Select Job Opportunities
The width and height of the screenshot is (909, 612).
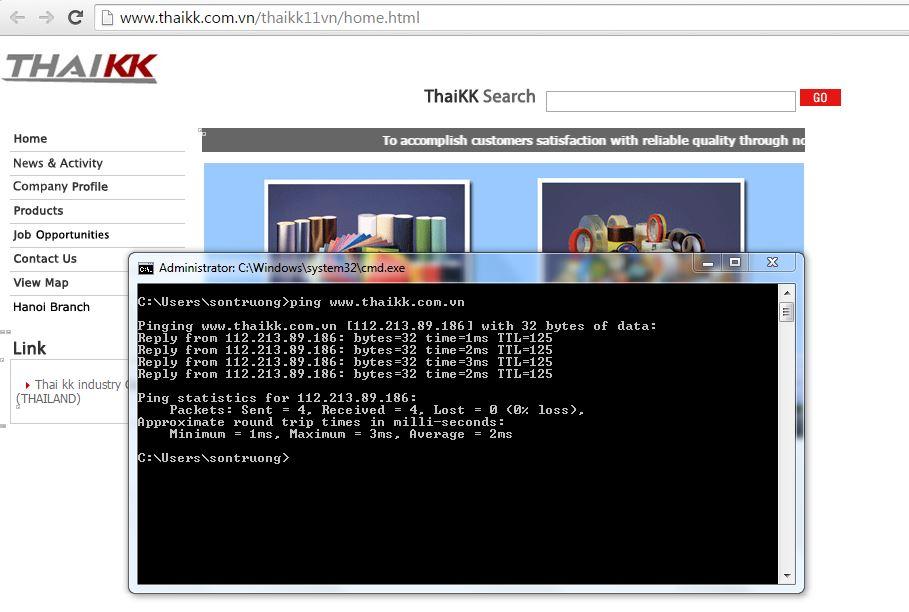tap(61, 235)
